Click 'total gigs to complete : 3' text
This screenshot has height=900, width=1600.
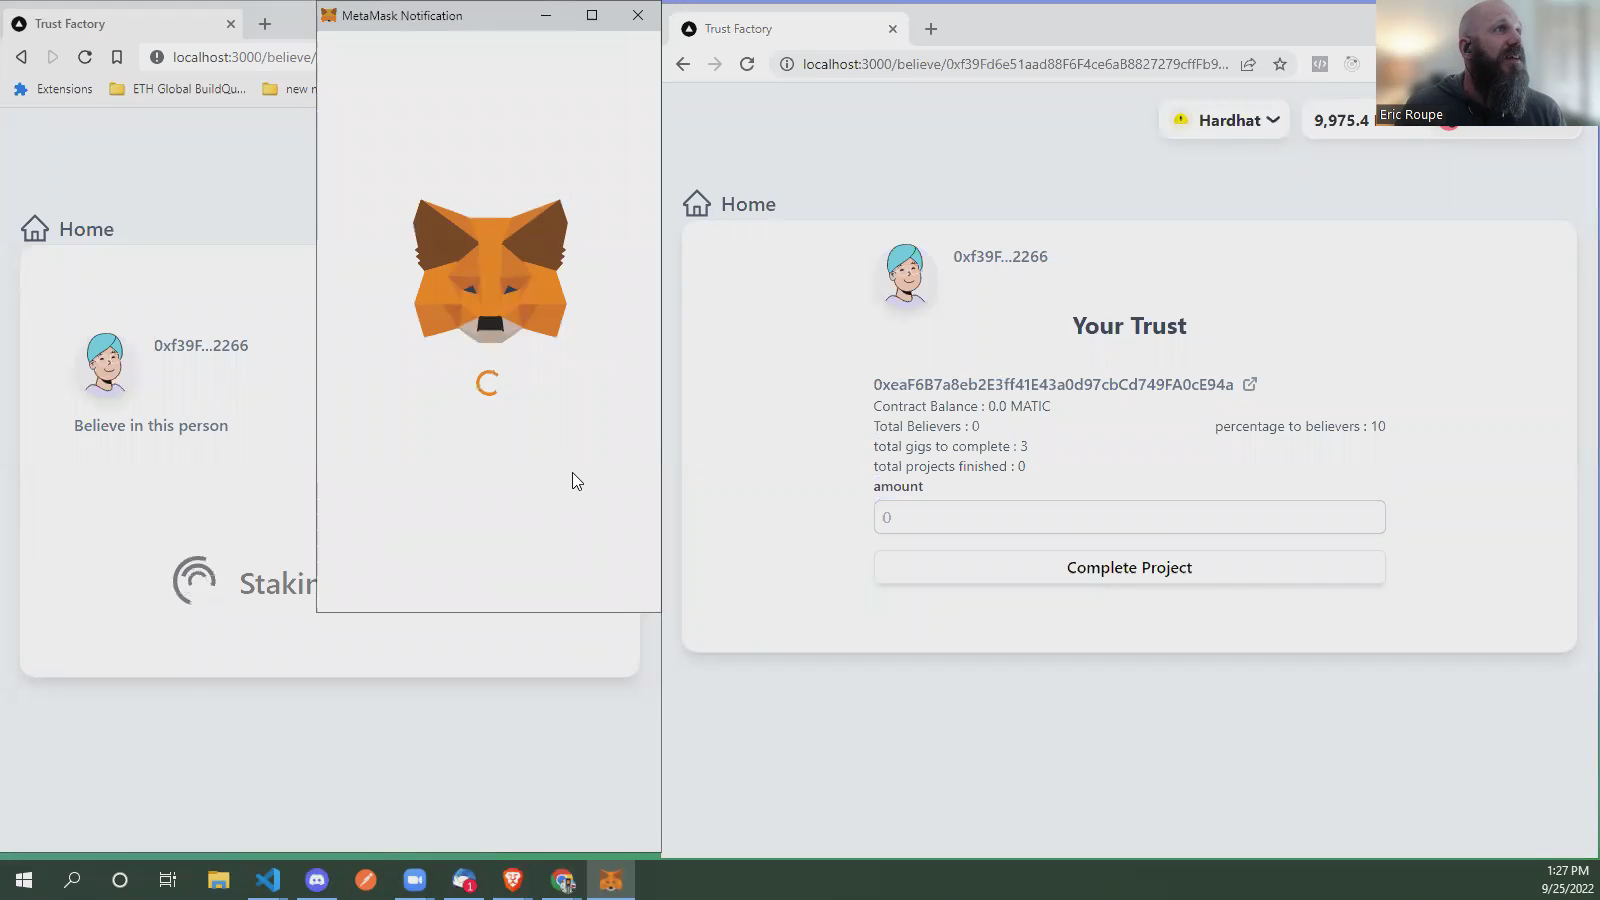click(950, 446)
